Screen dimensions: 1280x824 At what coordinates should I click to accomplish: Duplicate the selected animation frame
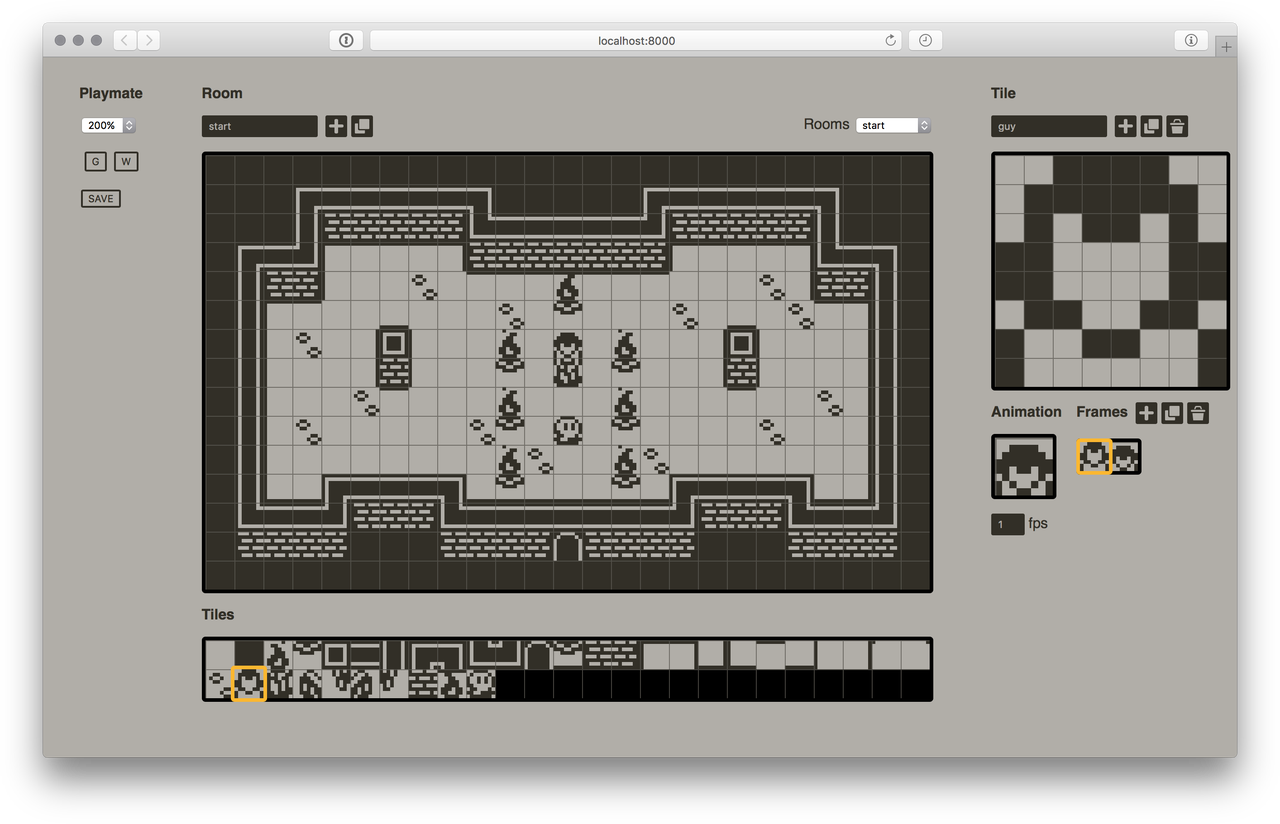1172,413
